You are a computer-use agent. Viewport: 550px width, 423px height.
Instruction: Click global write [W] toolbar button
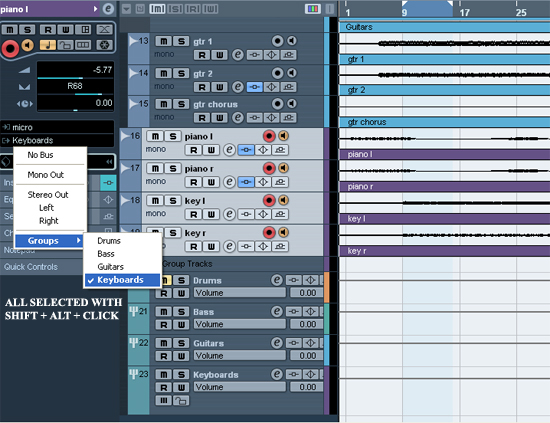(210, 9)
